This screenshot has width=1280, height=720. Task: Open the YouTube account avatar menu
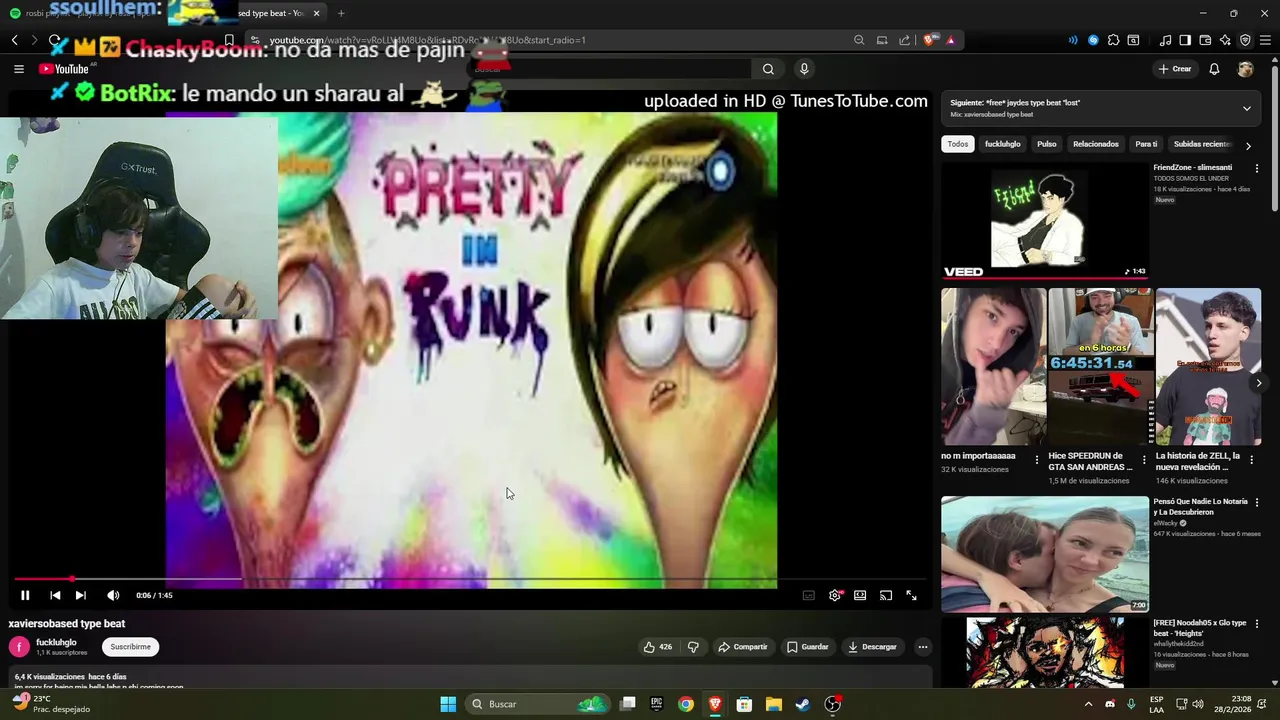click(x=1245, y=69)
